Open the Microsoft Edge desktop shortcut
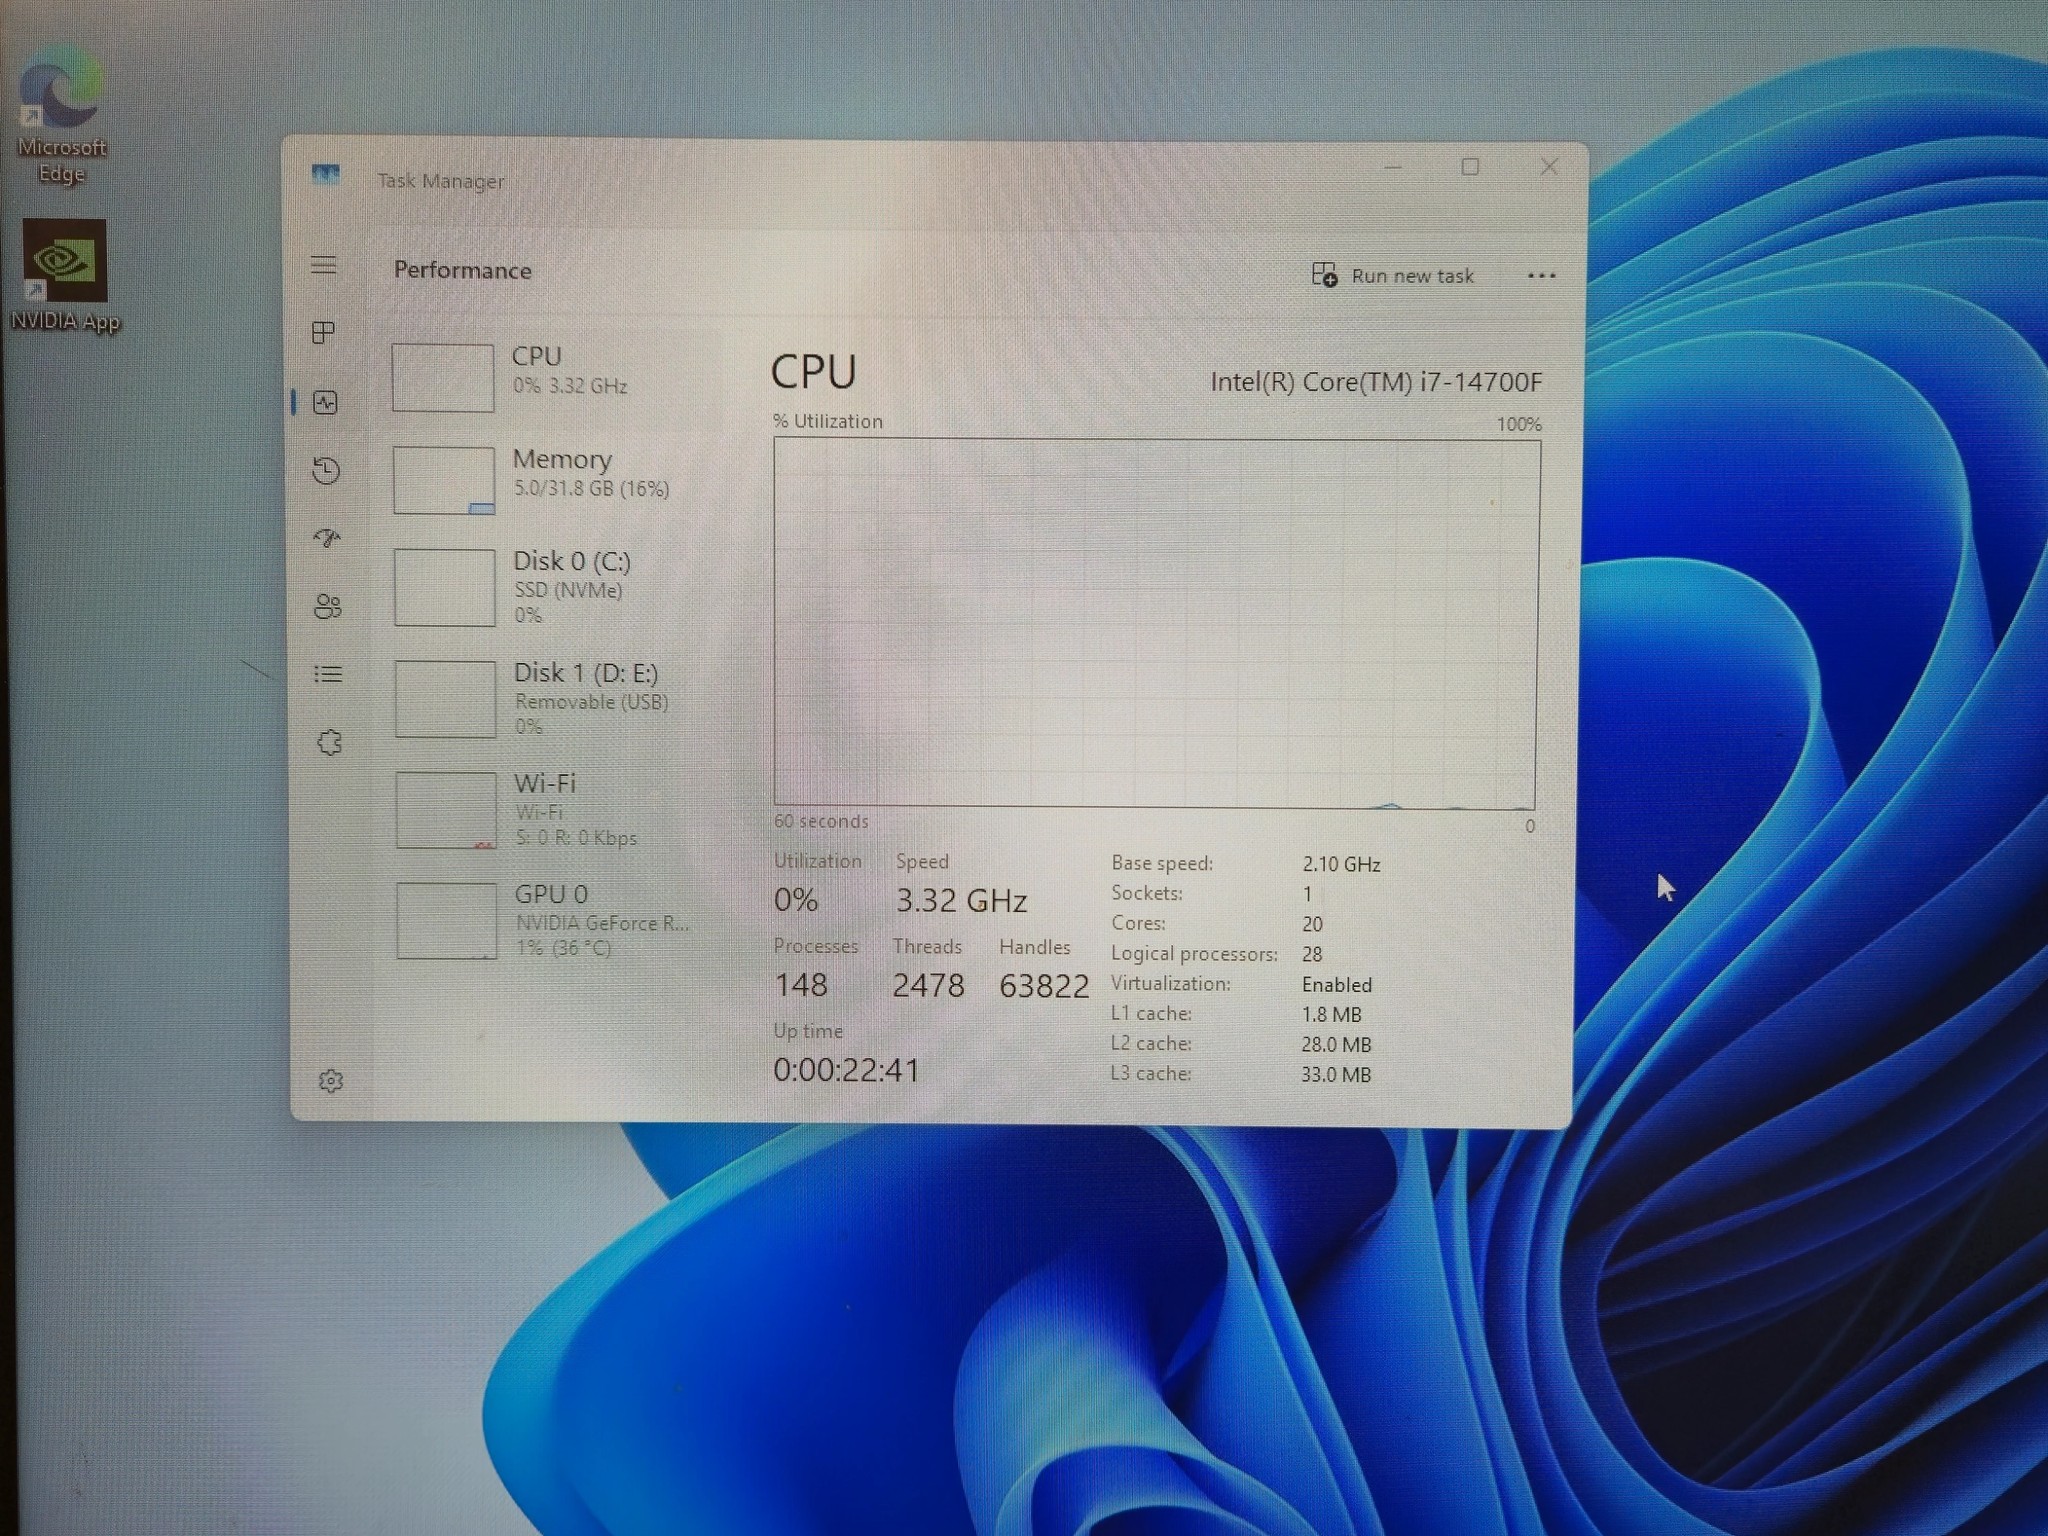2048x1536 pixels. (x=61, y=115)
